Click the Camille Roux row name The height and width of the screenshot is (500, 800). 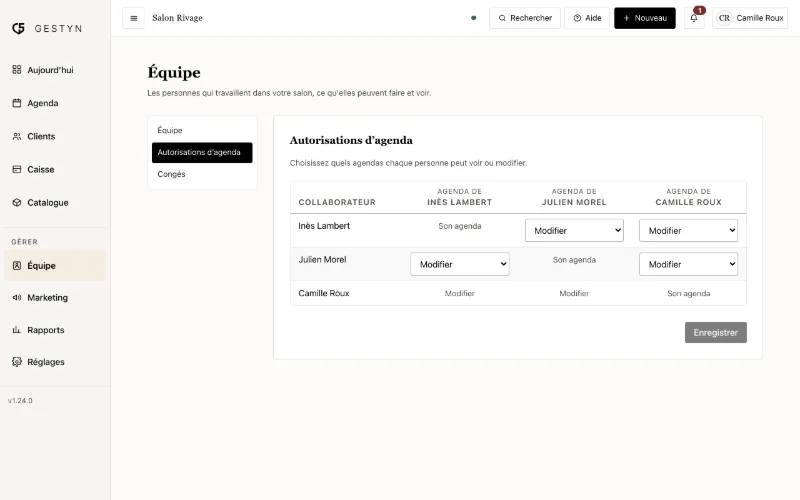(324, 293)
